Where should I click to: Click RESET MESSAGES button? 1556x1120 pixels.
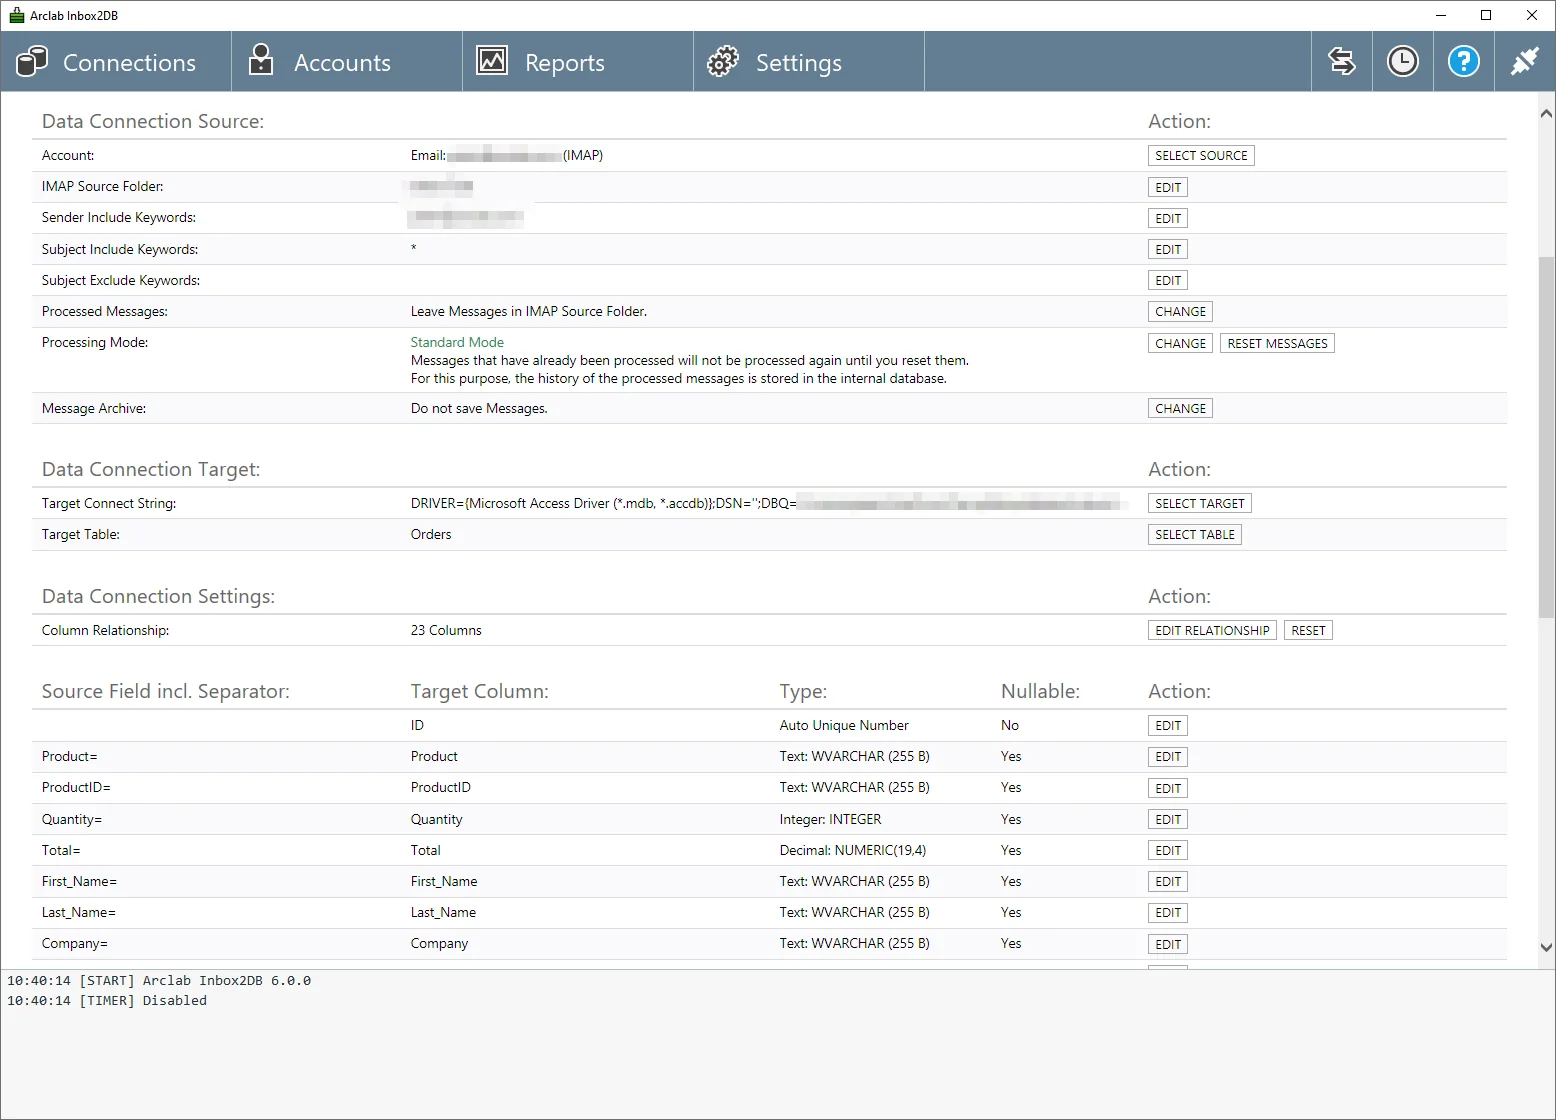[x=1277, y=343]
